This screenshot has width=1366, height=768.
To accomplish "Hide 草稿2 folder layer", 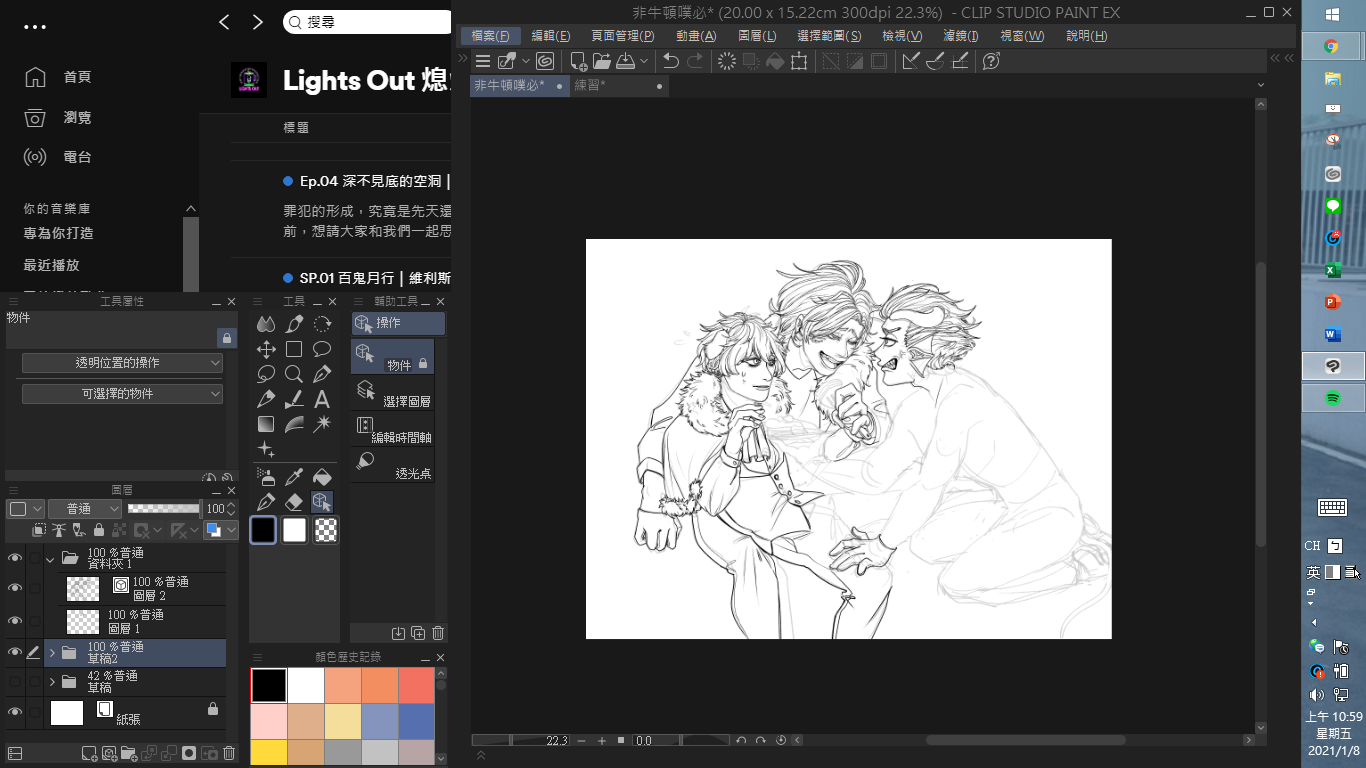I will [x=15, y=652].
